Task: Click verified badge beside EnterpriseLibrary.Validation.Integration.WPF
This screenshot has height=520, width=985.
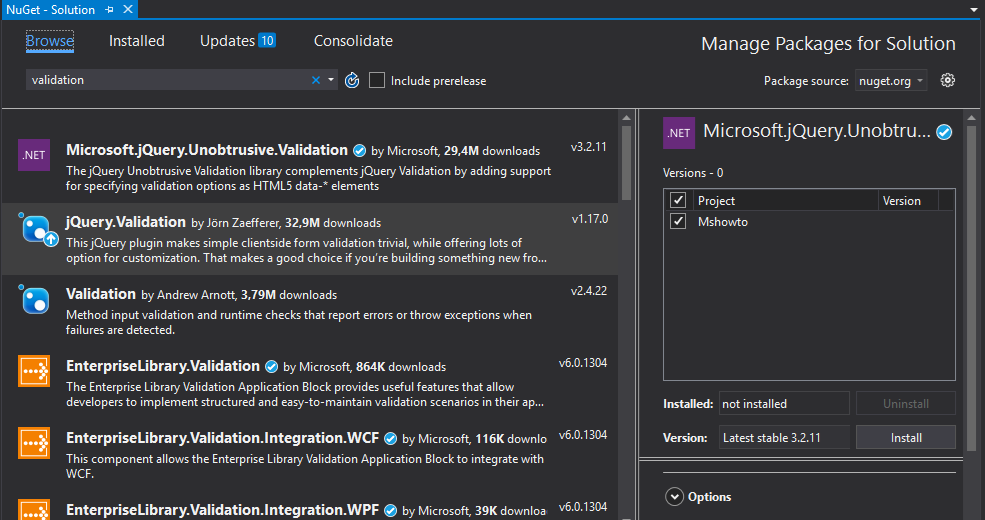Action: click(x=390, y=511)
